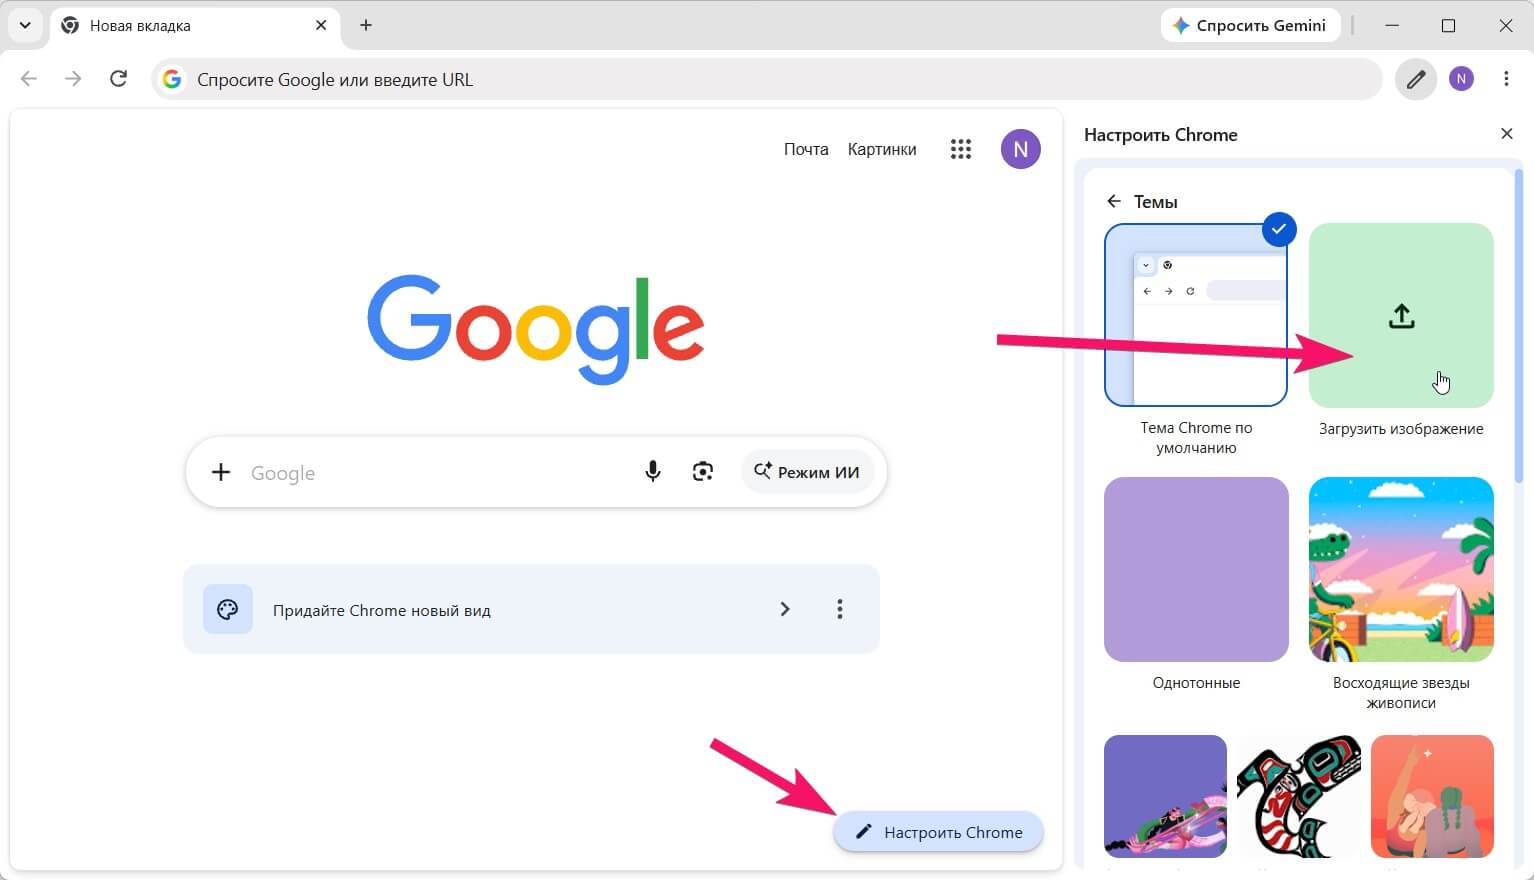Maximize the Chrome window
1534x880 pixels.
coord(1448,25)
